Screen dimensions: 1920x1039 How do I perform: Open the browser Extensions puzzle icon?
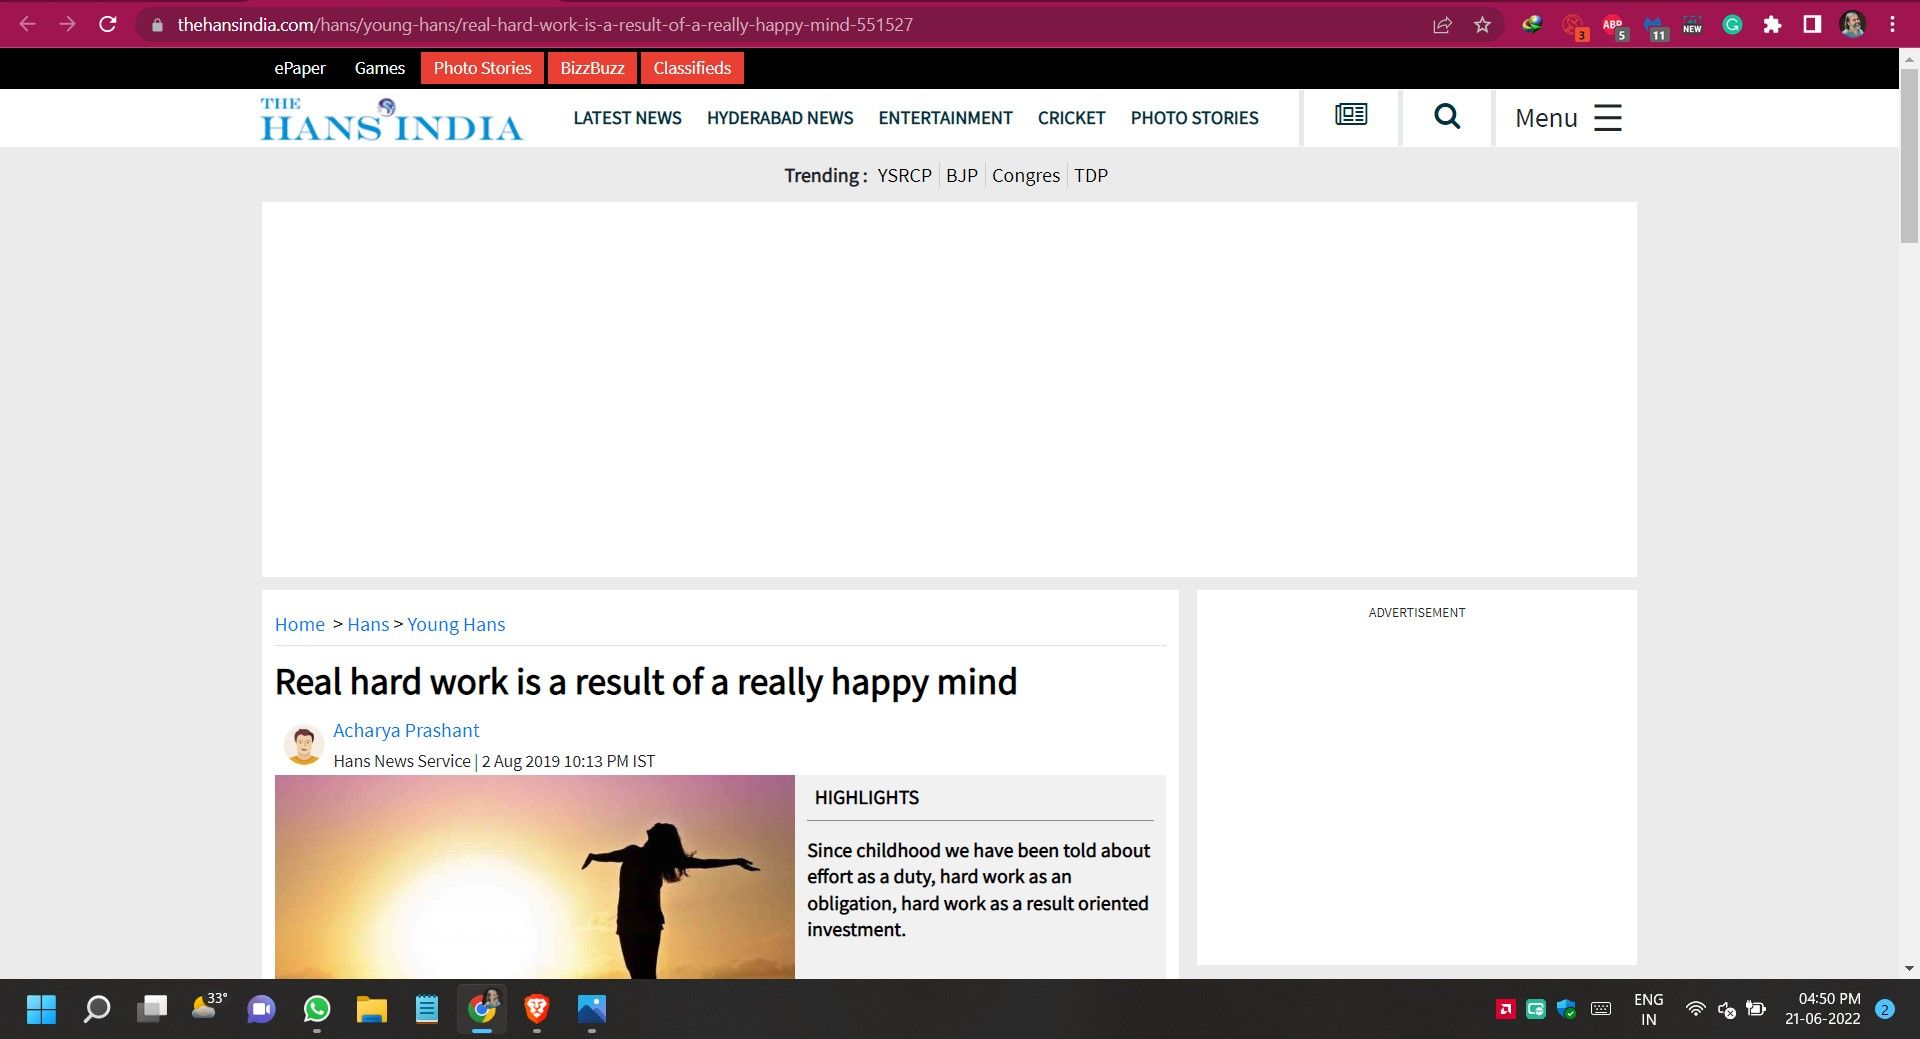click(1772, 25)
